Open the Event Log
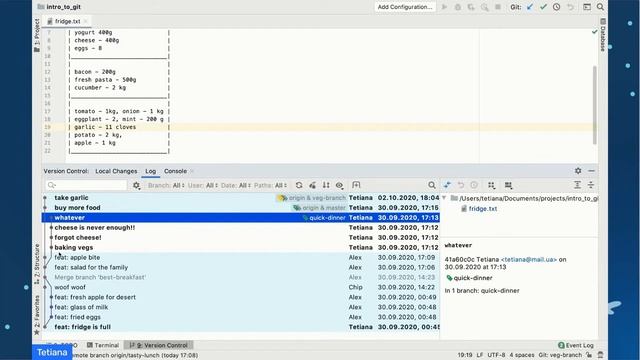 pyautogui.click(x=576, y=345)
